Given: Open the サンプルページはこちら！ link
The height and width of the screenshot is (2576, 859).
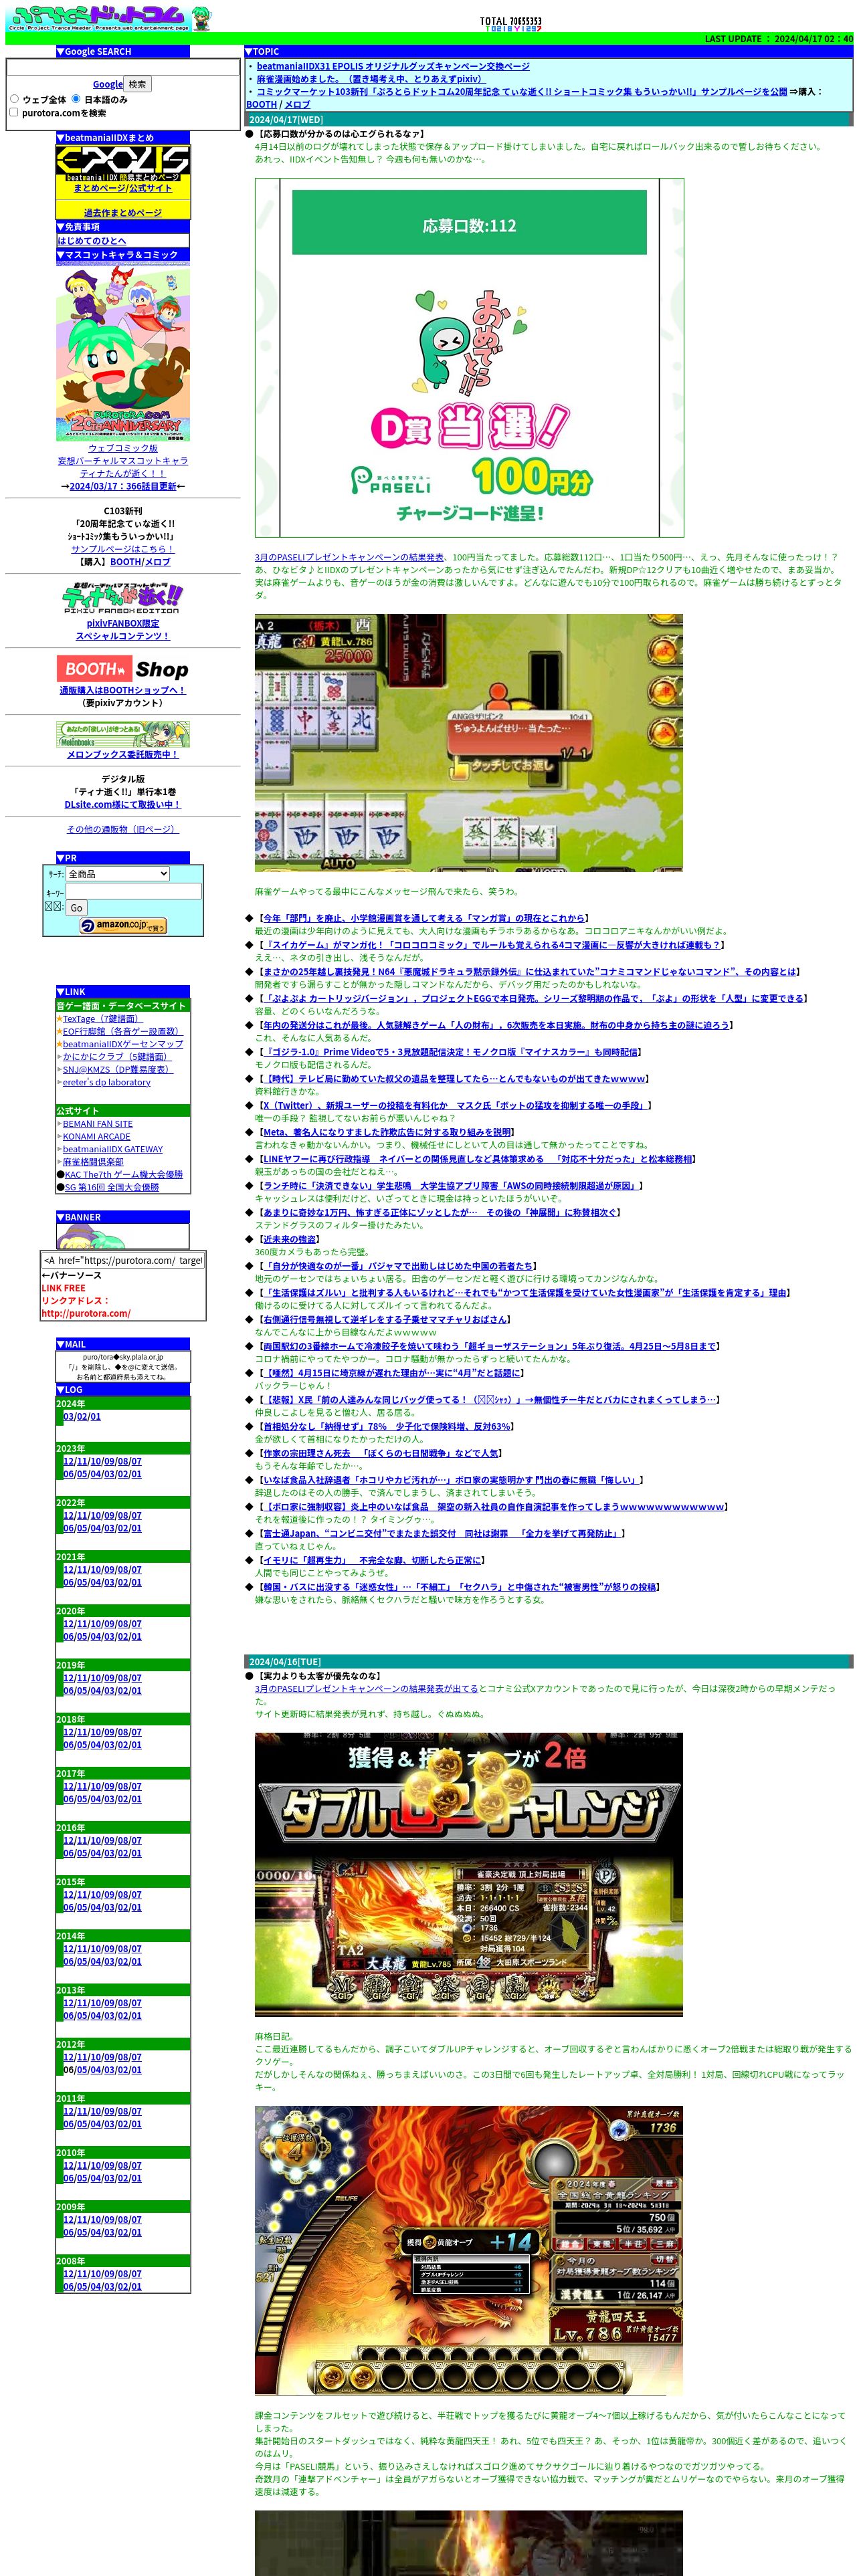Looking at the screenshot, I should (x=122, y=549).
